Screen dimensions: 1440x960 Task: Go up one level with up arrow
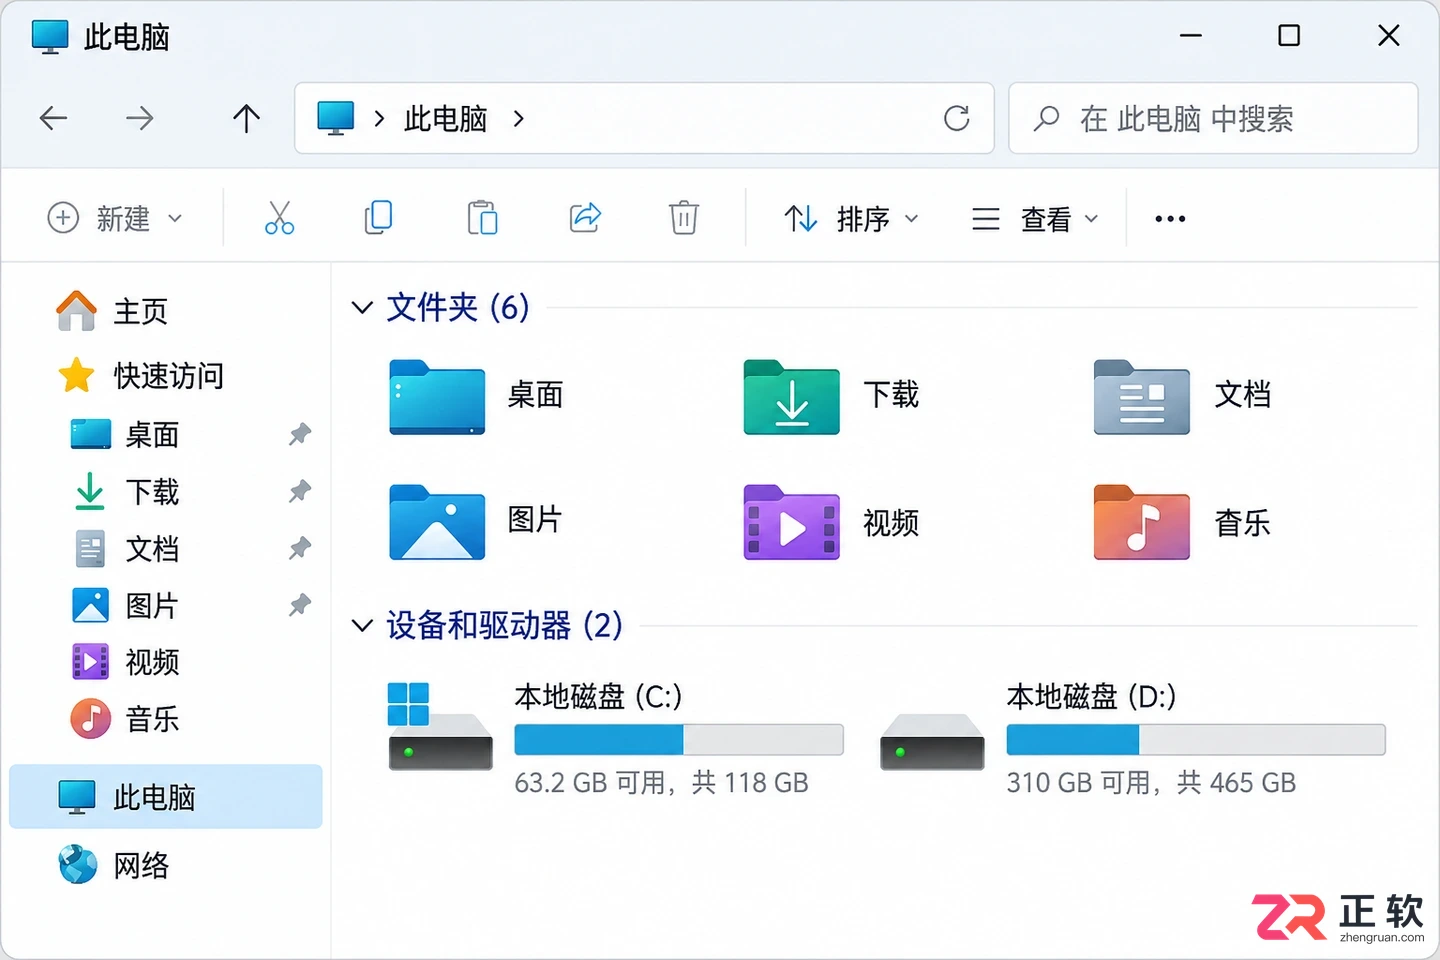tap(246, 118)
